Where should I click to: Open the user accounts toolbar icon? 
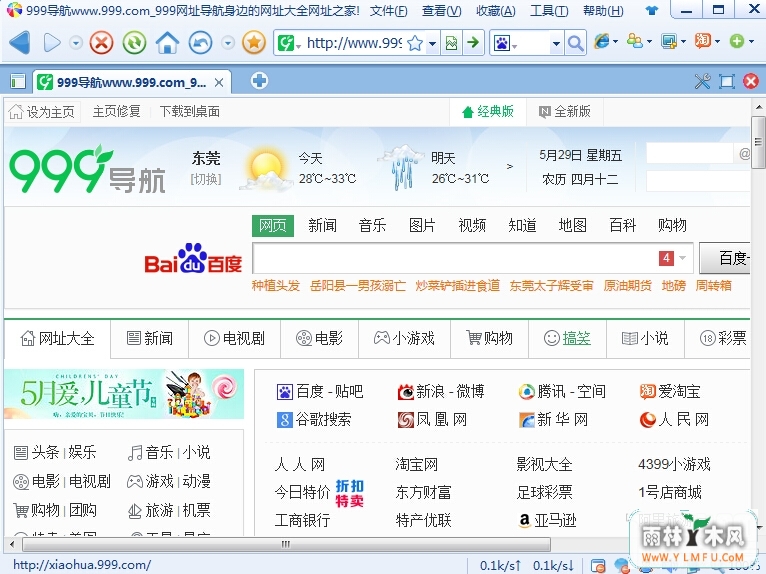[635, 42]
